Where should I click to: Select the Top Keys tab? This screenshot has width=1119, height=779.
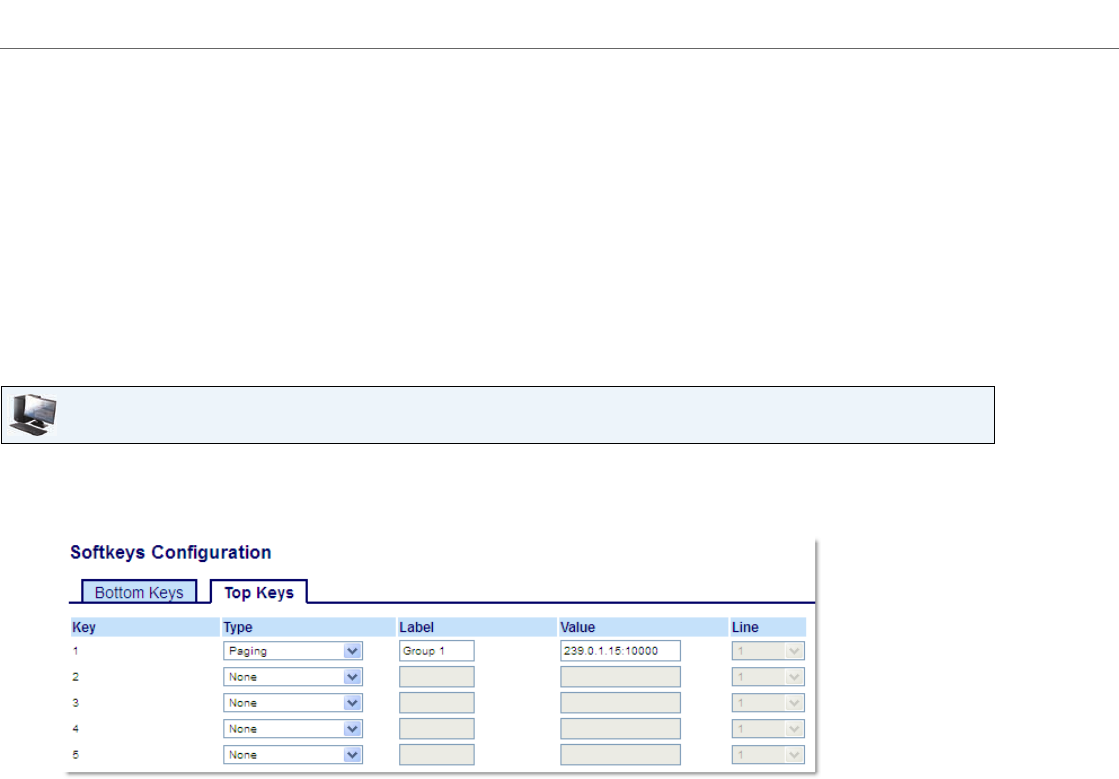tap(259, 592)
